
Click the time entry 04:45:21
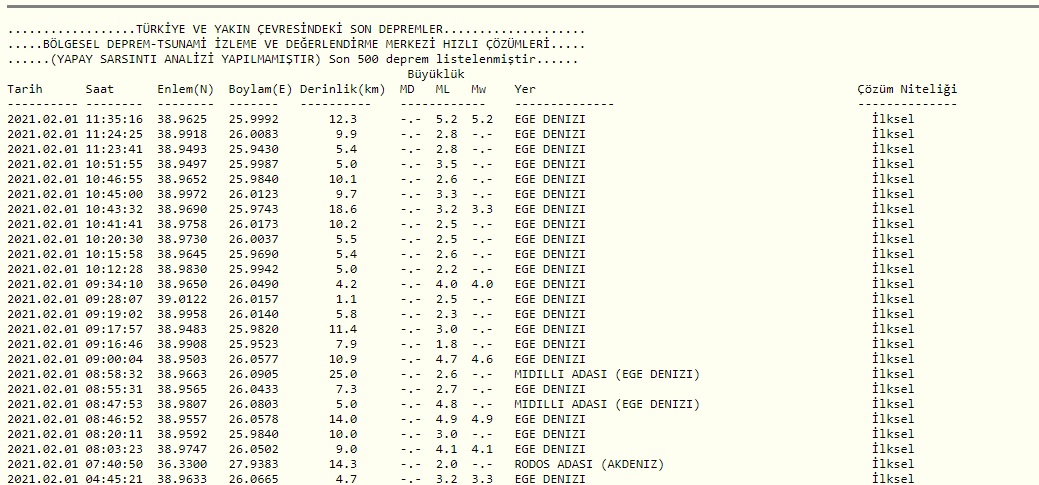click(114, 479)
